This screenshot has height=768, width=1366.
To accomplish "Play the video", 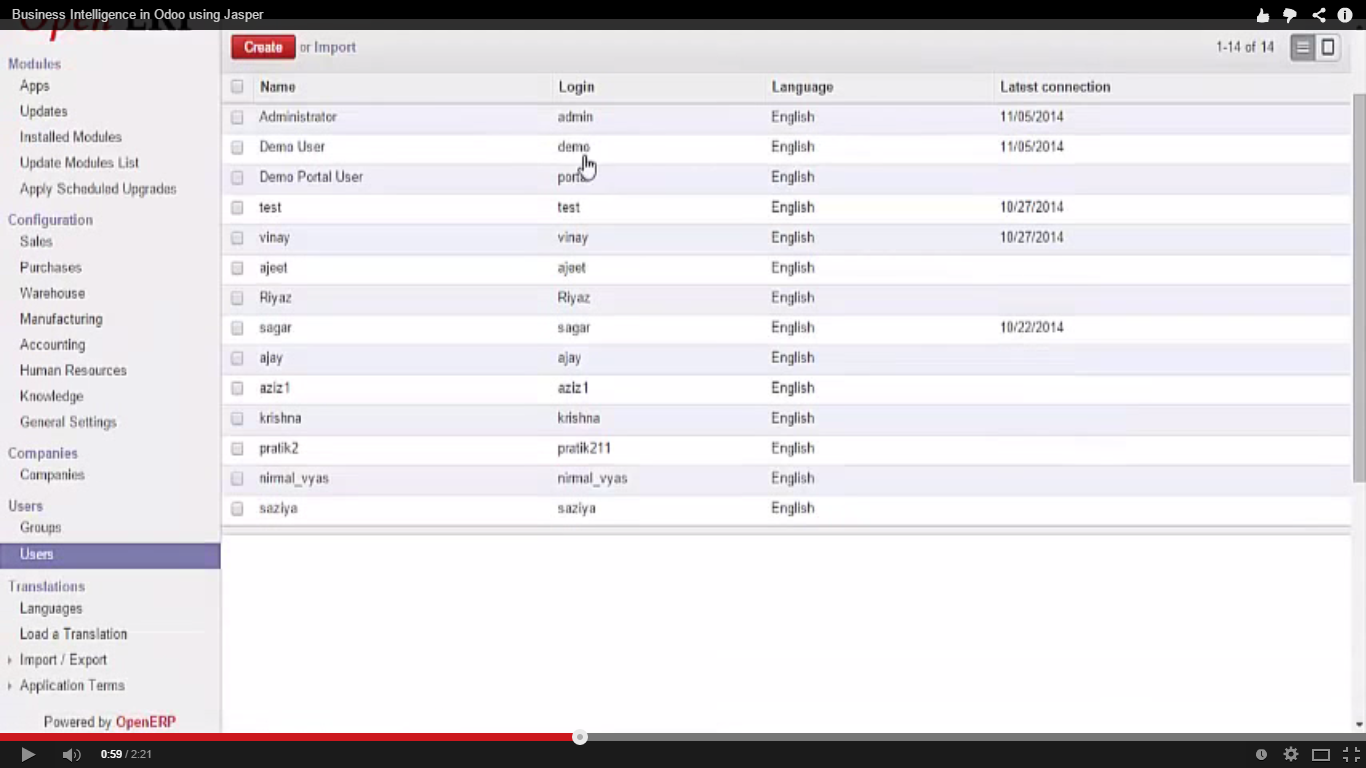I will [x=28, y=754].
